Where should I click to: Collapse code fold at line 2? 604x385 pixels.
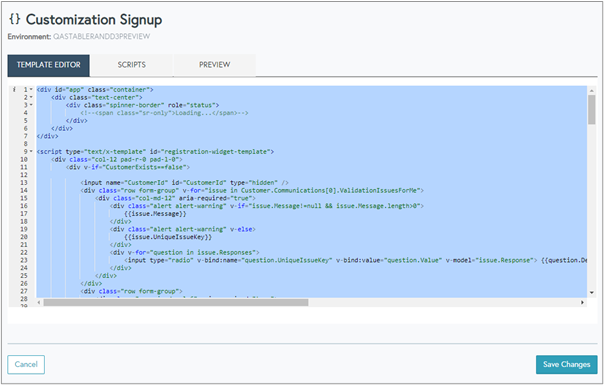(31, 97)
